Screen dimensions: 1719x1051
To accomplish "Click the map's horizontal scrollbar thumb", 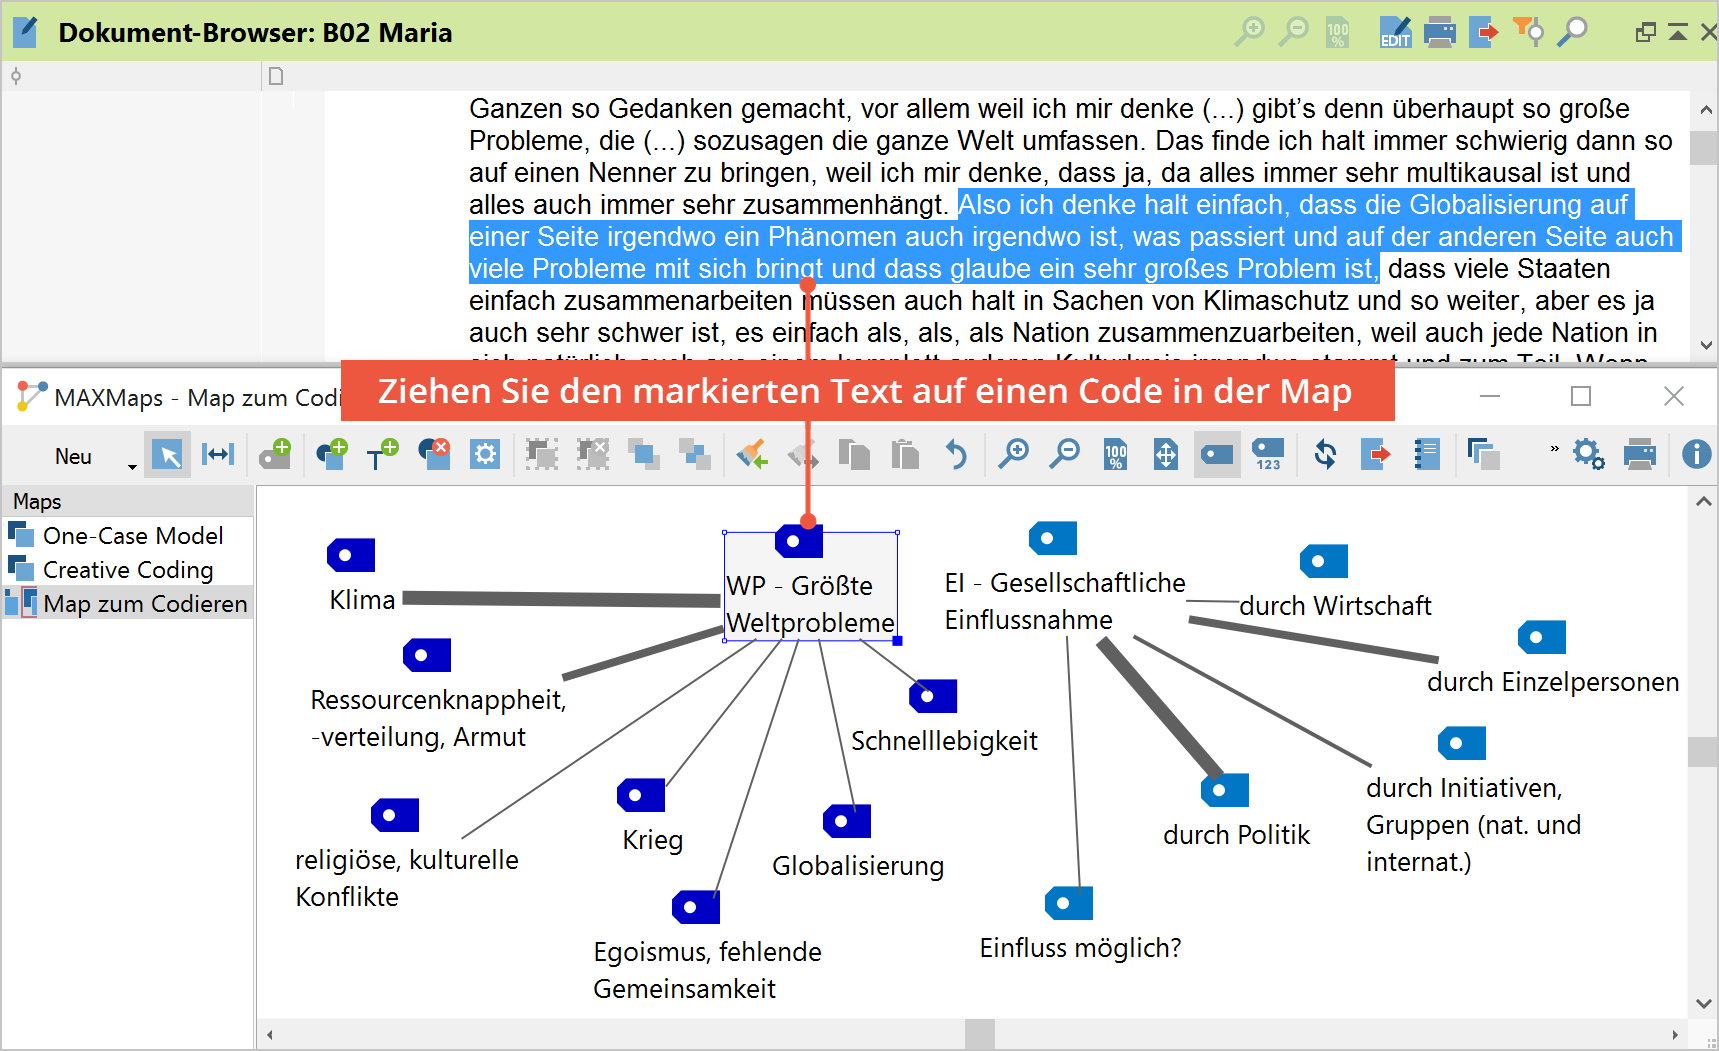I will pos(980,1035).
